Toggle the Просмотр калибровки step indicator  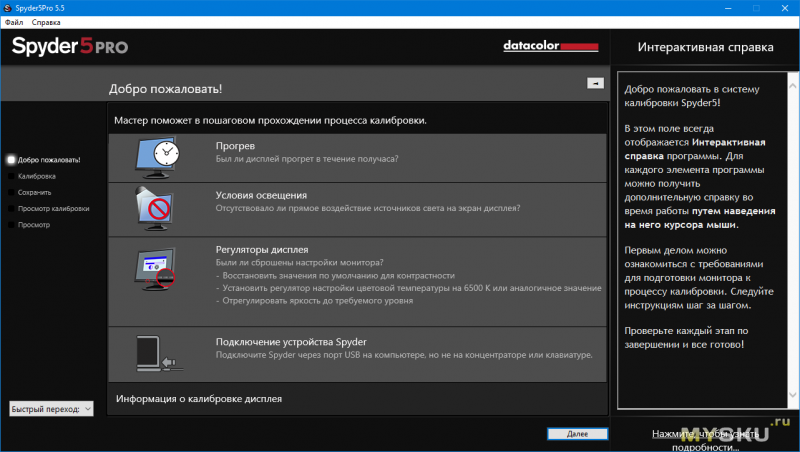11,209
